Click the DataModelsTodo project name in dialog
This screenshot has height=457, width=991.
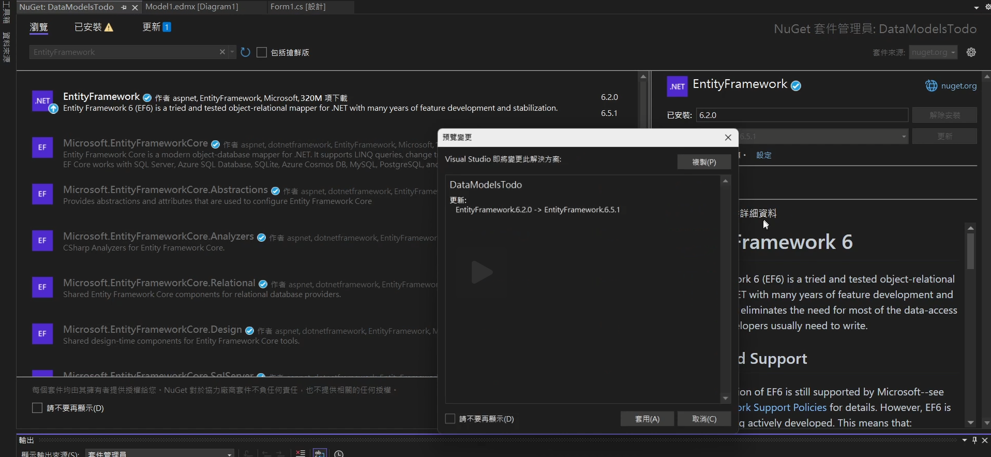tap(485, 185)
